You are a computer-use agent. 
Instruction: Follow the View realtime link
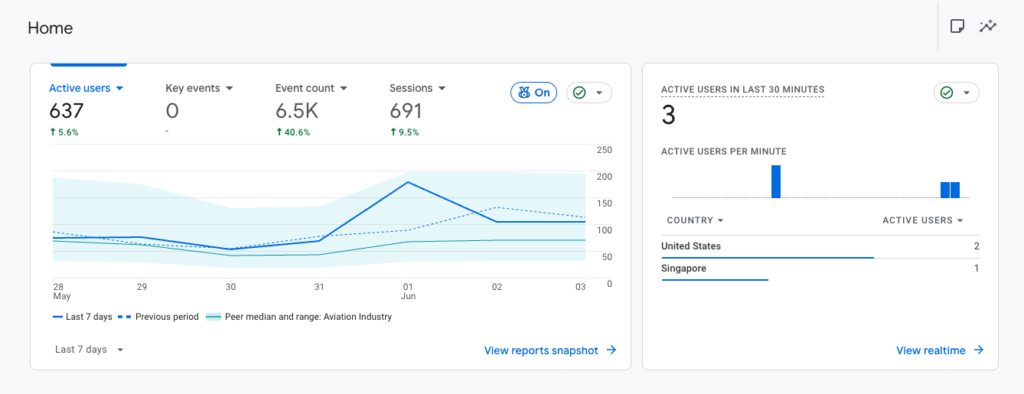point(939,350)
